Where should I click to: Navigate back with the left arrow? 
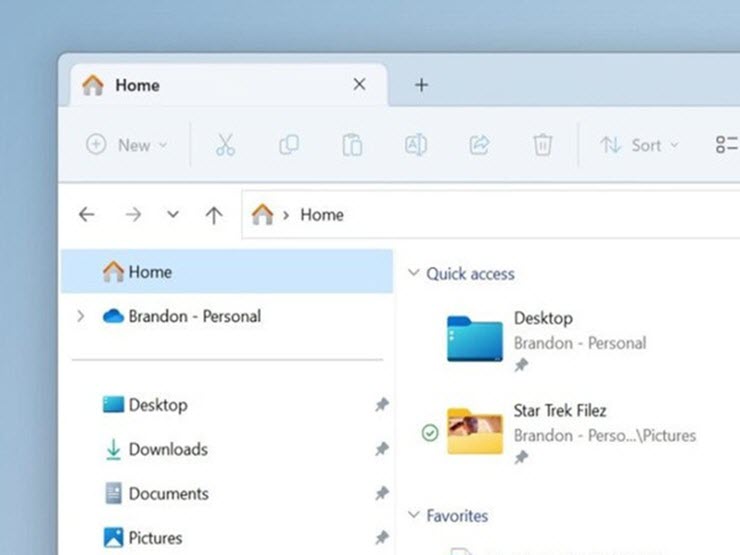point(87,215)
